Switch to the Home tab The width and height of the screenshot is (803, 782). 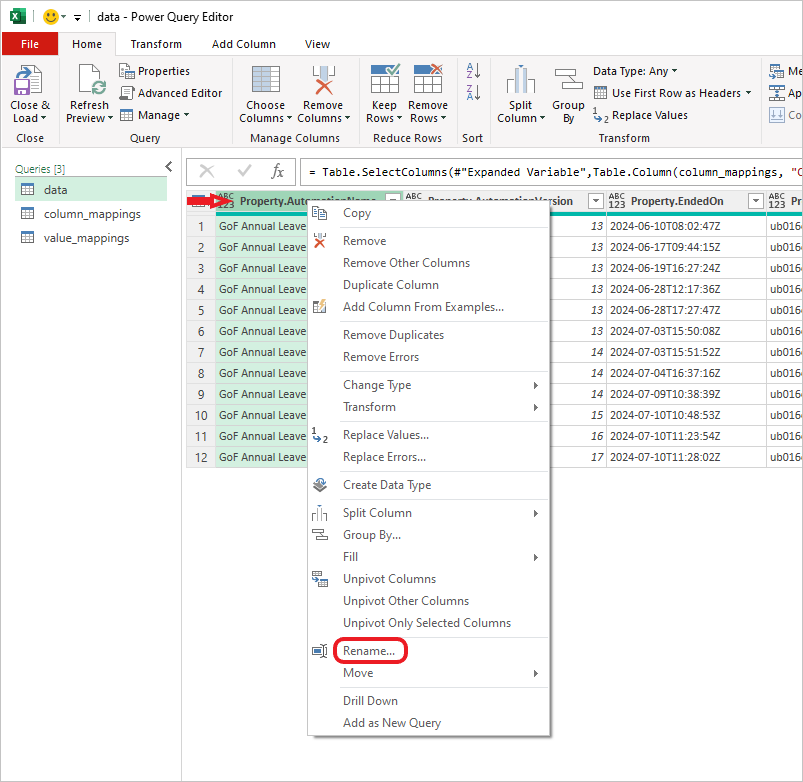87,44
